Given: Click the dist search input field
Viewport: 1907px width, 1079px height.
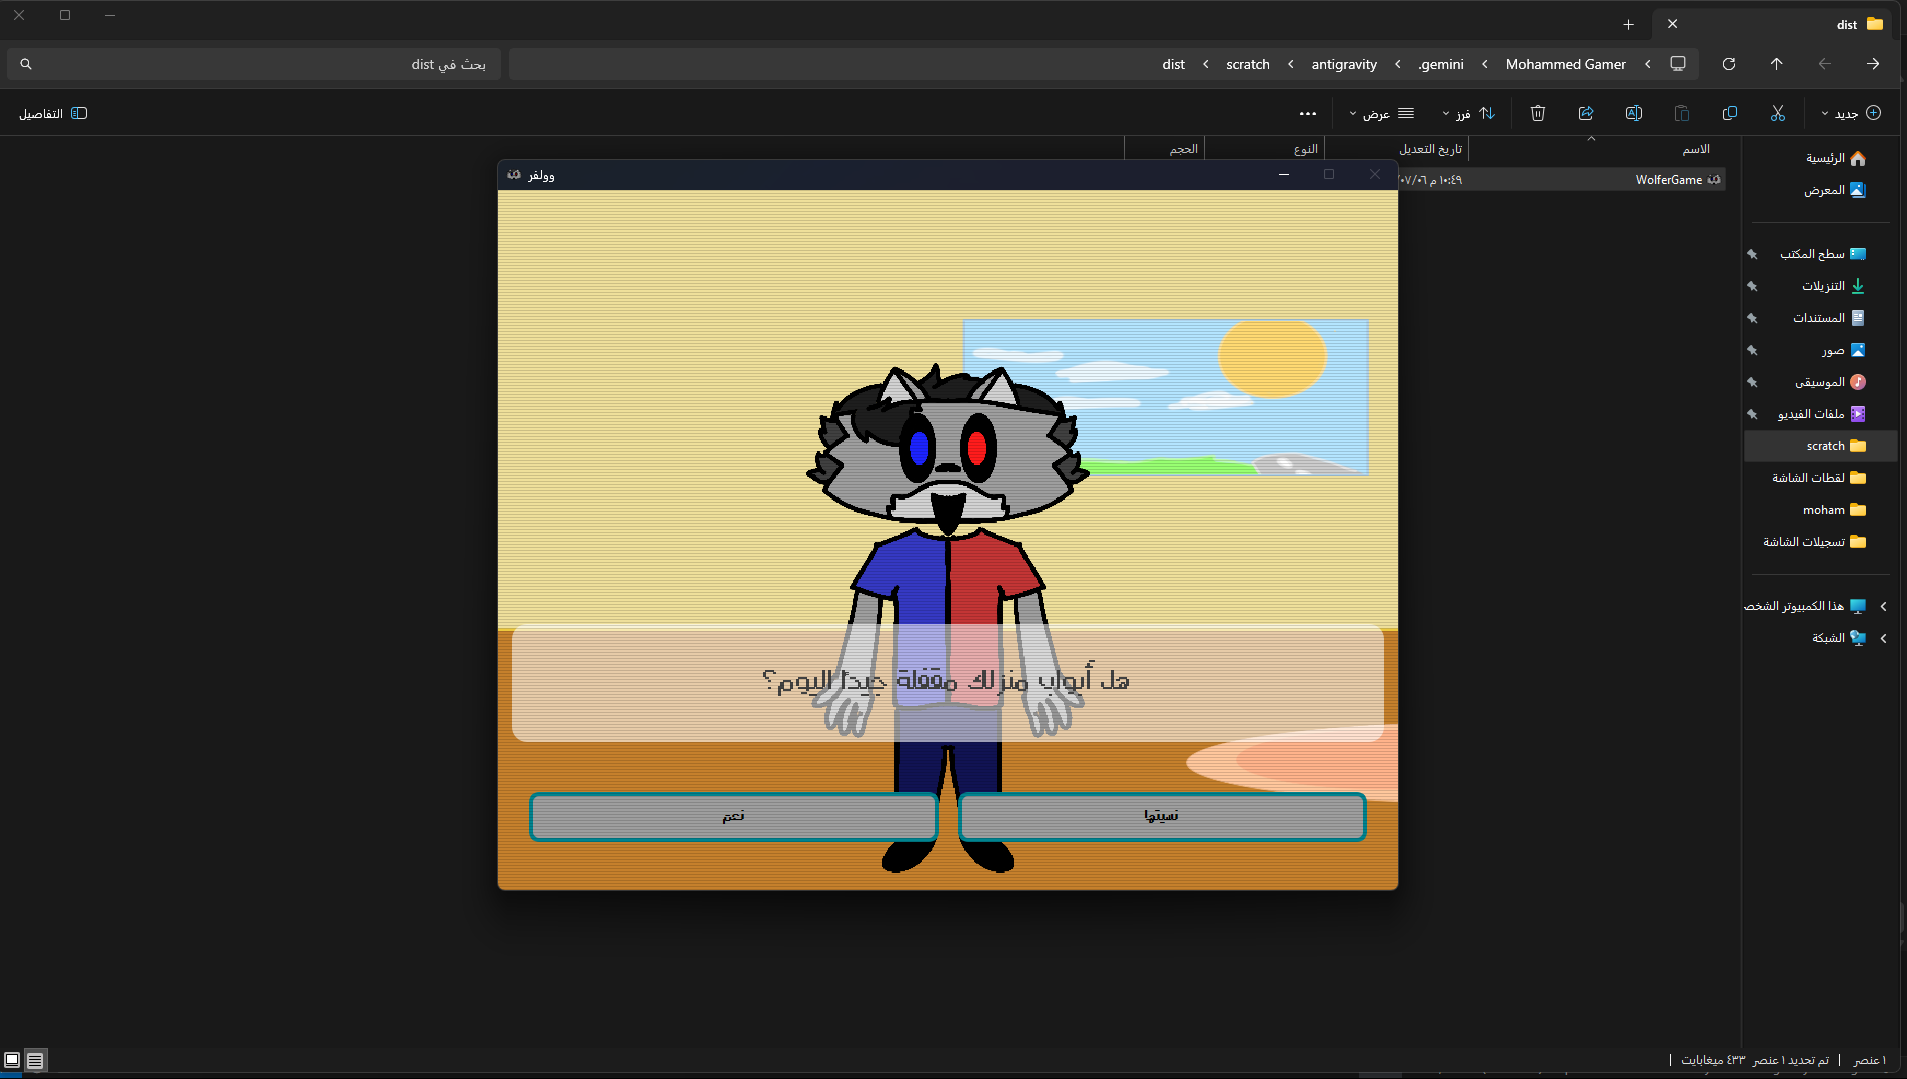Looking at the screenshot, I should tap(254, 64).
